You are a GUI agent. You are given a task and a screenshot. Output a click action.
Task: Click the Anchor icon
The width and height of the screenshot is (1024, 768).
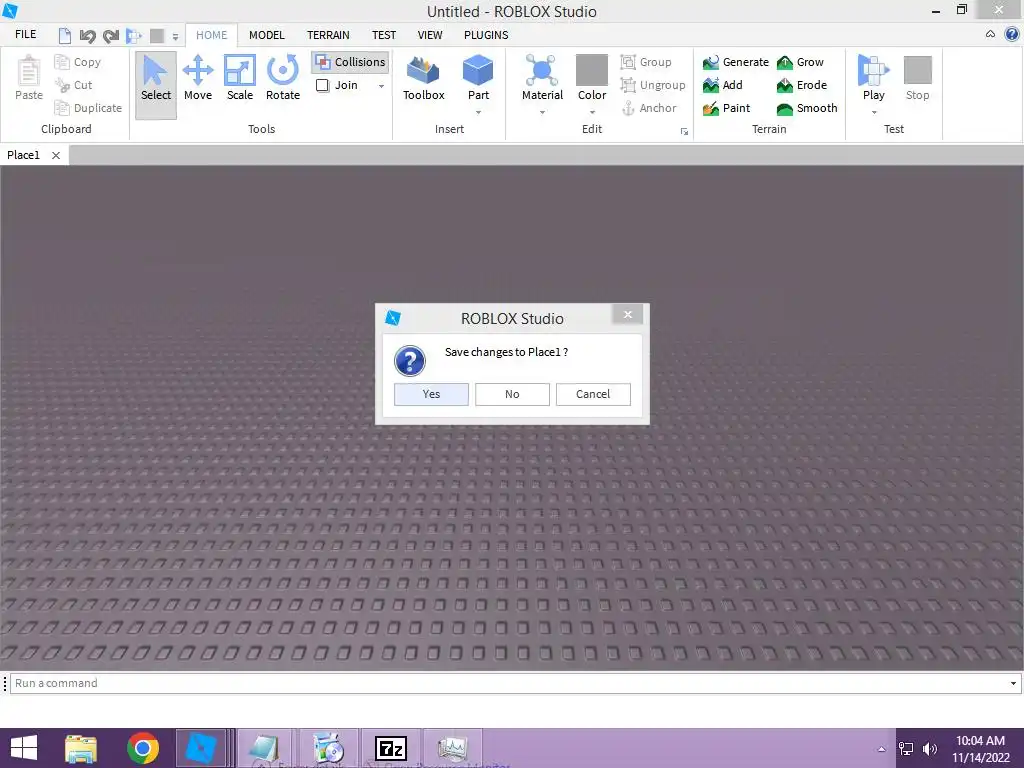(x=628, y=108)
